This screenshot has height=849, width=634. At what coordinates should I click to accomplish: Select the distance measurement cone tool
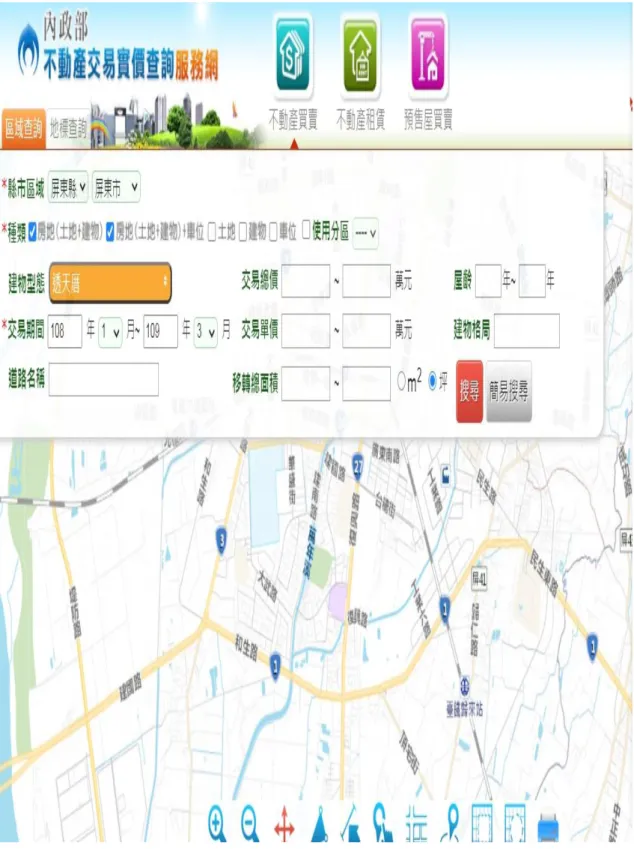[x=320, y=825]
